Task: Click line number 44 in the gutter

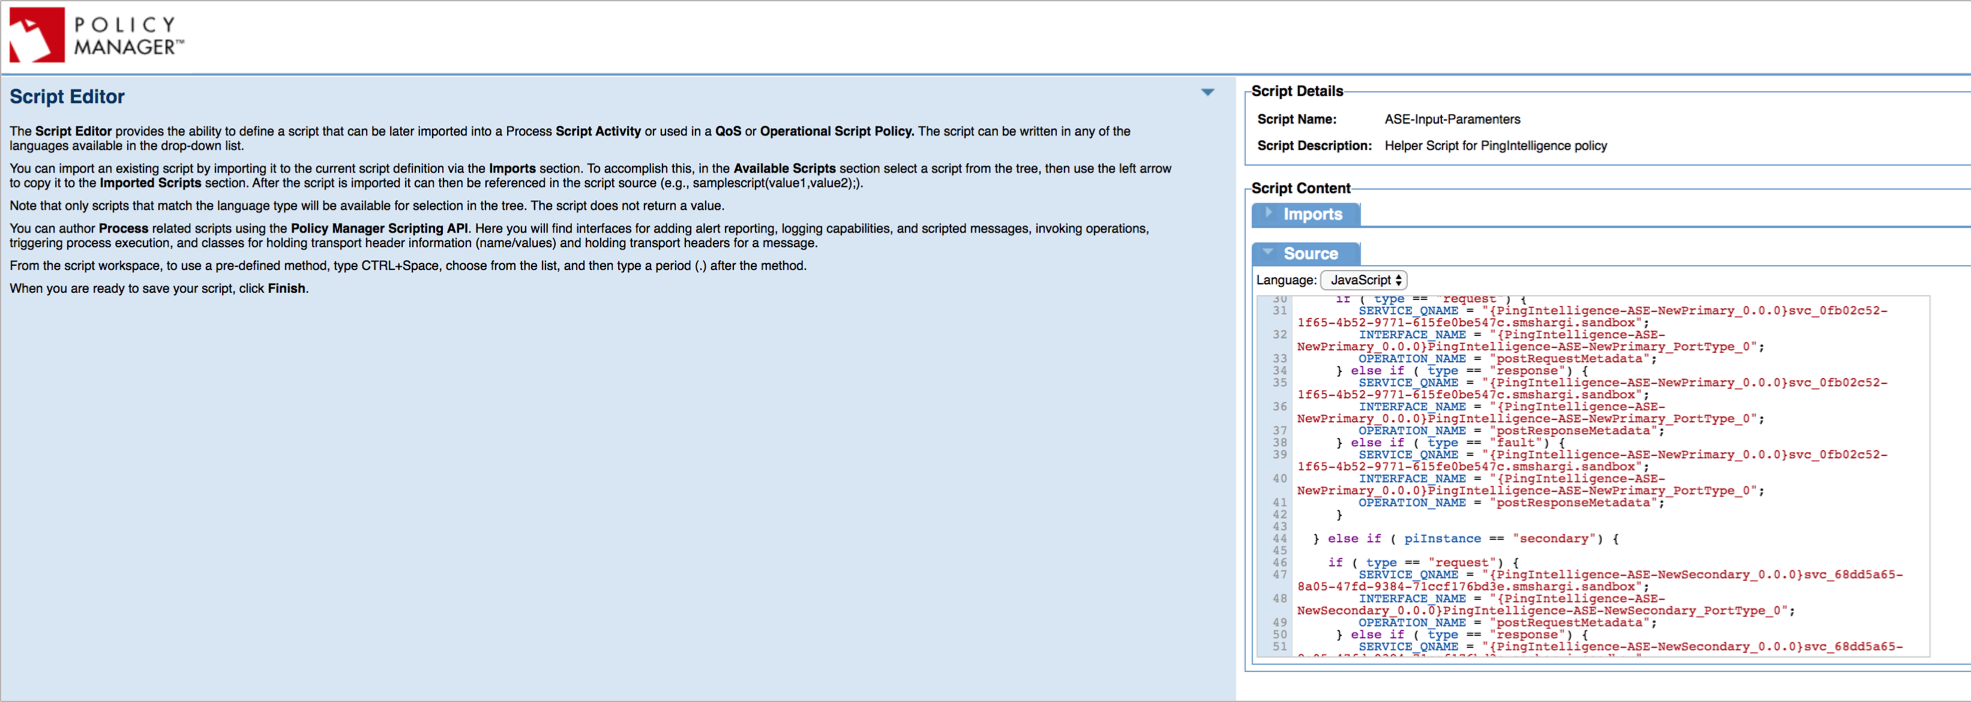Action: coord(1279,539)
